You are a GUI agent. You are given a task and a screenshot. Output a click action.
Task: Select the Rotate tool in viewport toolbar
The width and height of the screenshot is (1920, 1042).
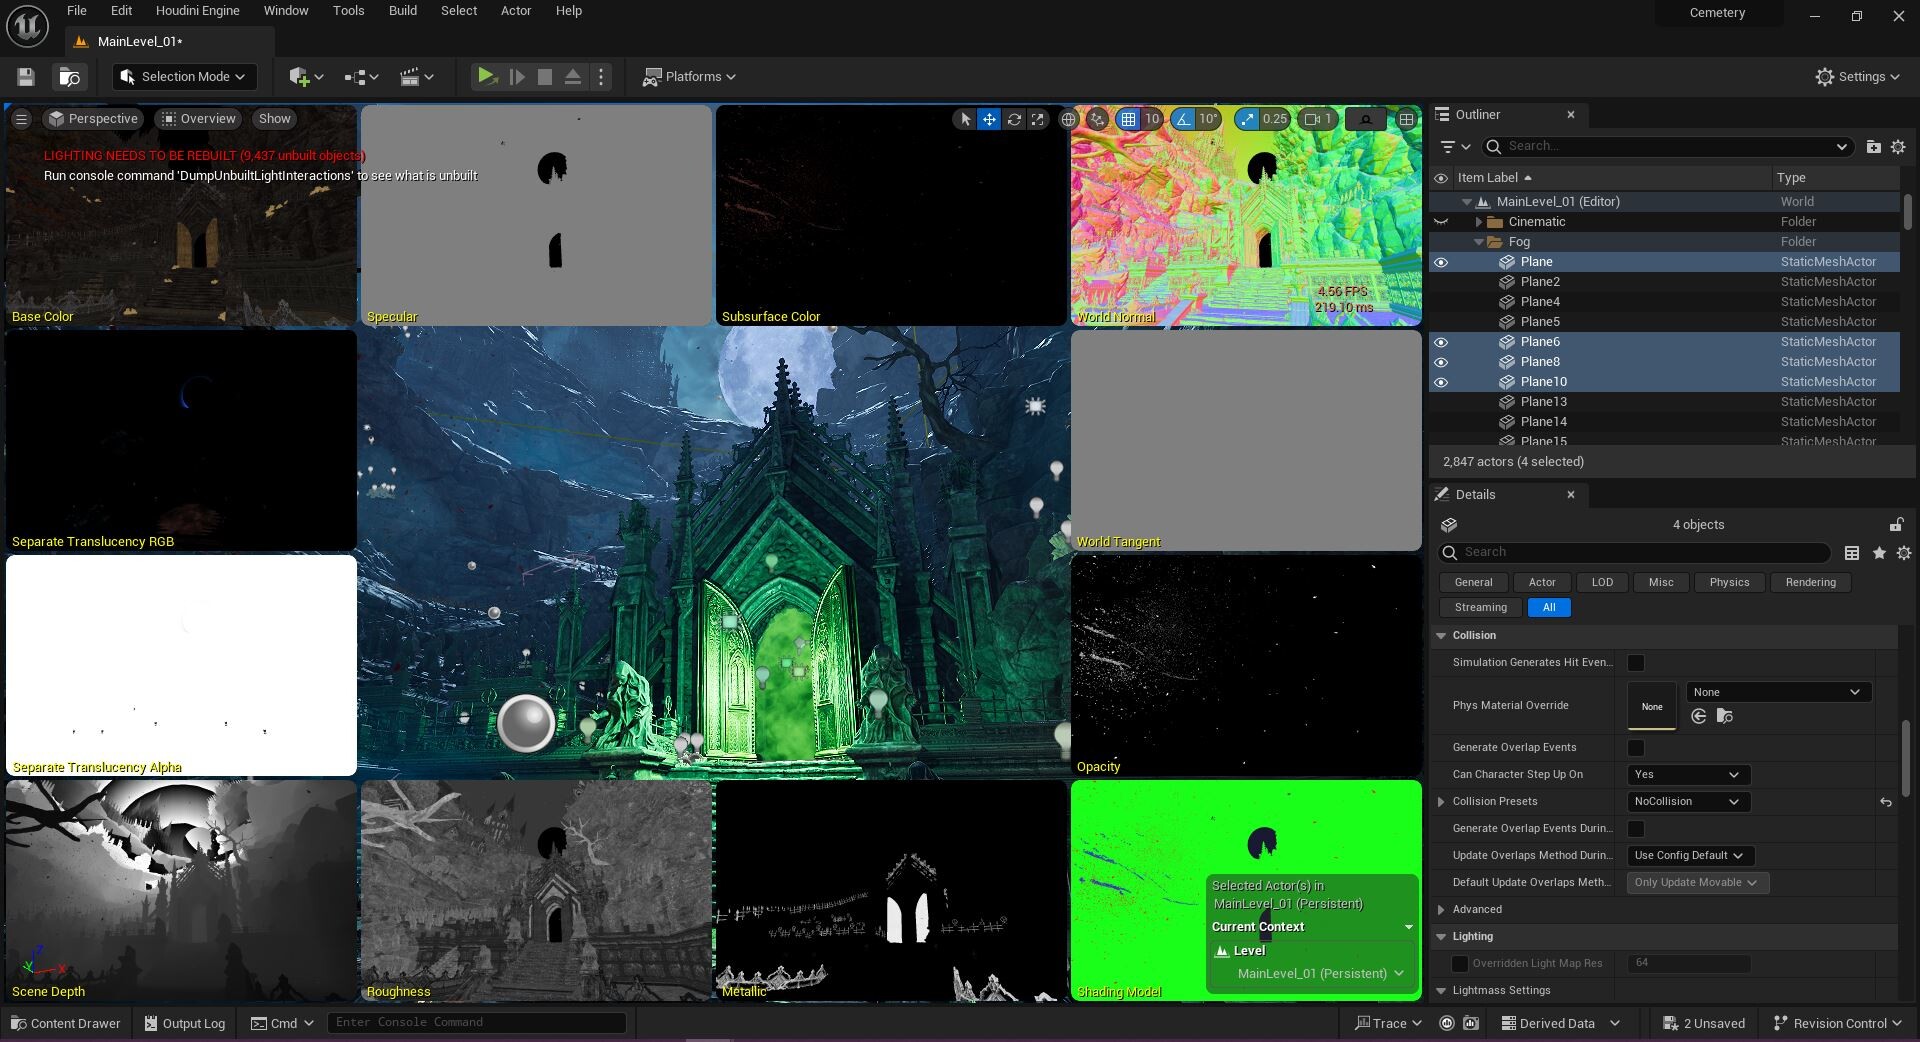(x=1014, y=119)
